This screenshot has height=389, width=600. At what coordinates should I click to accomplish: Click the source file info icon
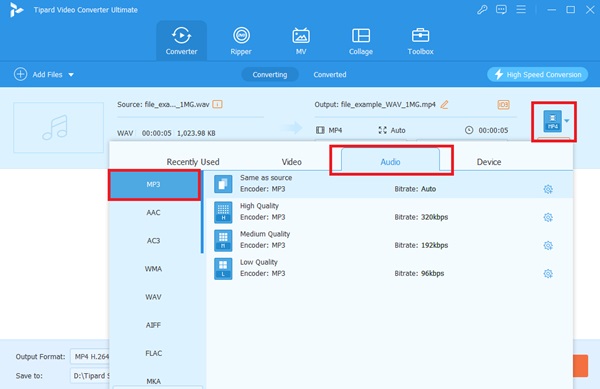coord(217,104)
